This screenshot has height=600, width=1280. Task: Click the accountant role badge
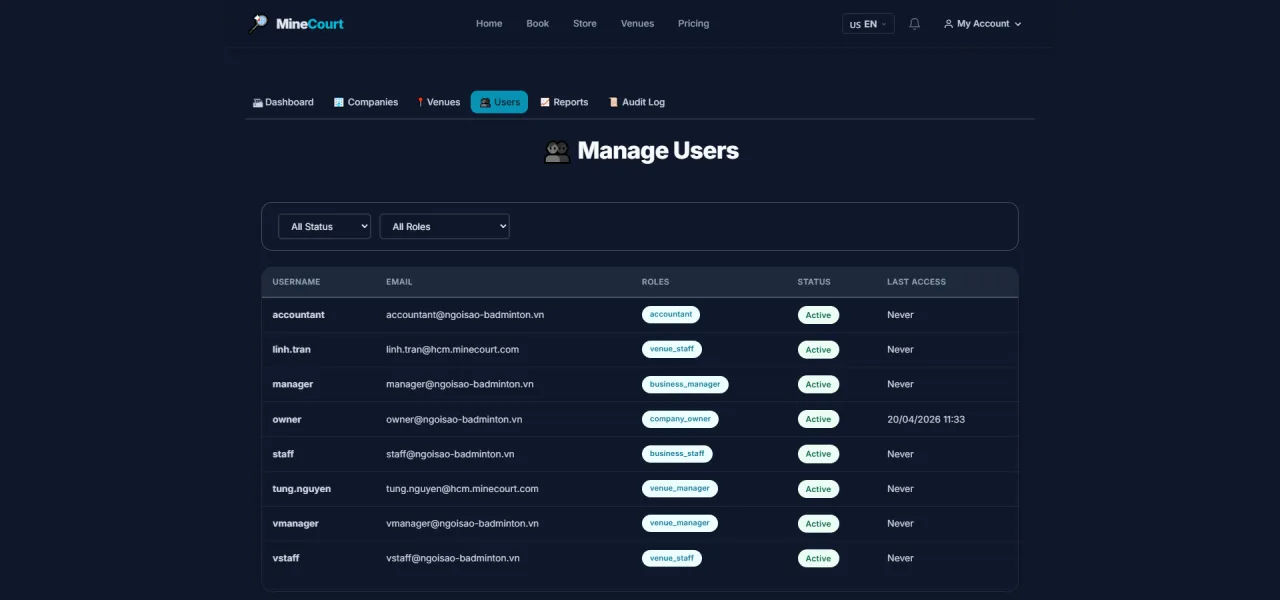pos(671,314)
